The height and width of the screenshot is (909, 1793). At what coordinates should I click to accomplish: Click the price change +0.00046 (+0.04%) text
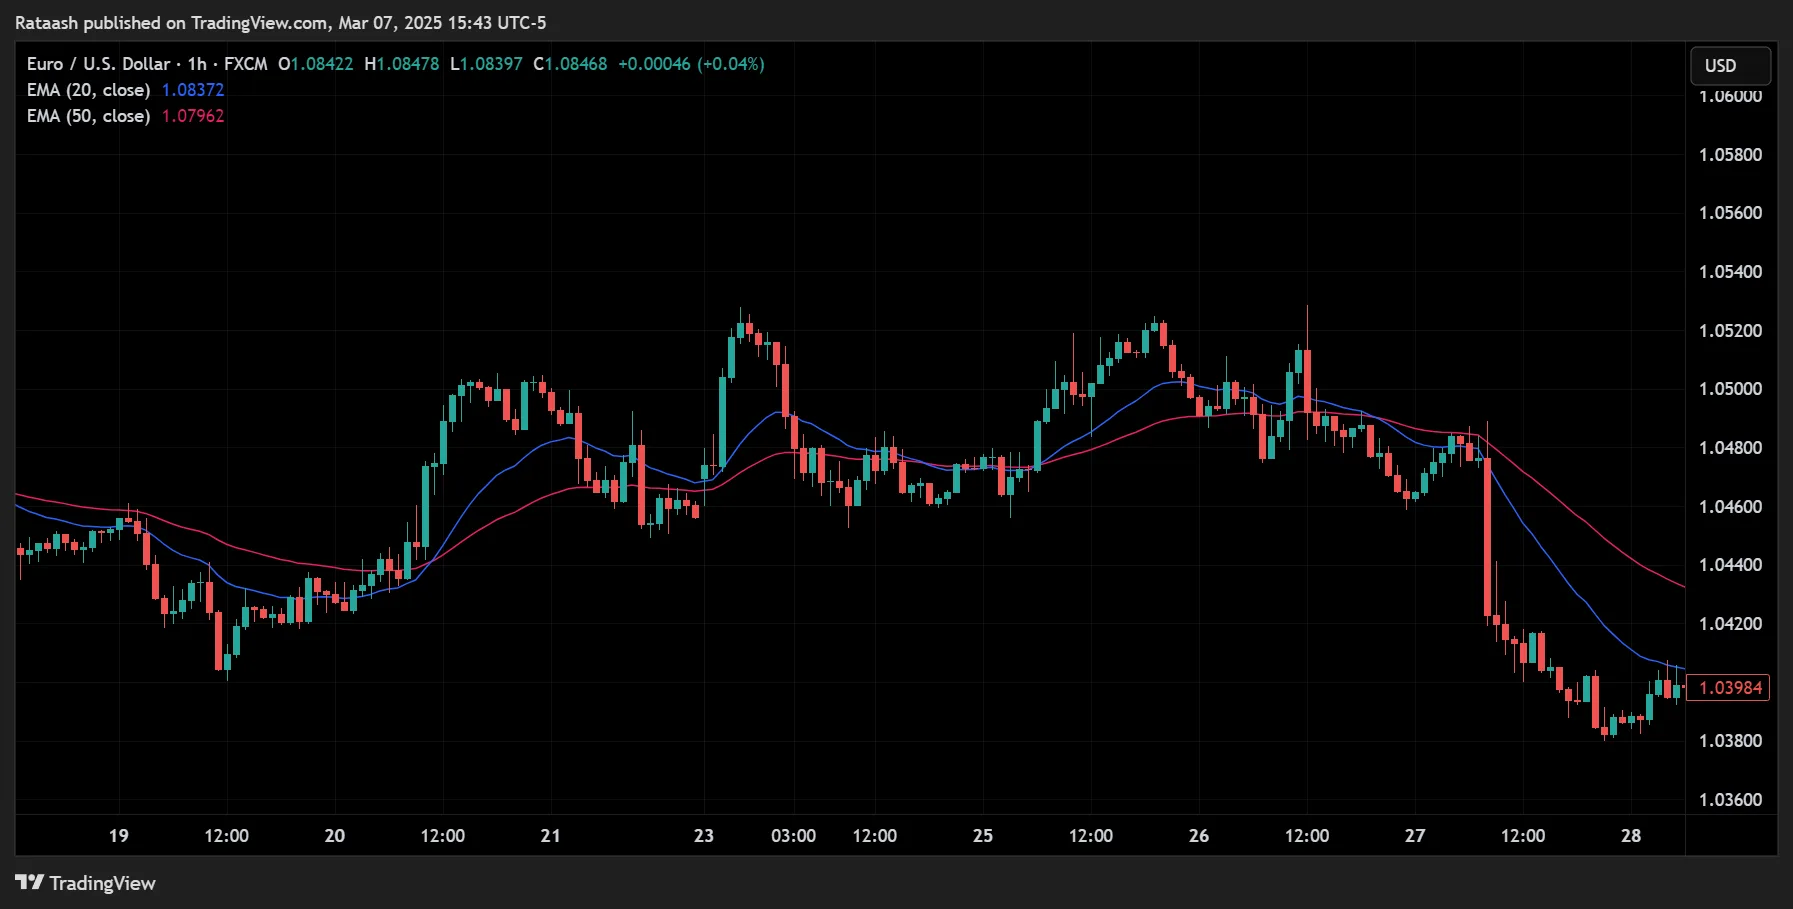tap(691, 64)
